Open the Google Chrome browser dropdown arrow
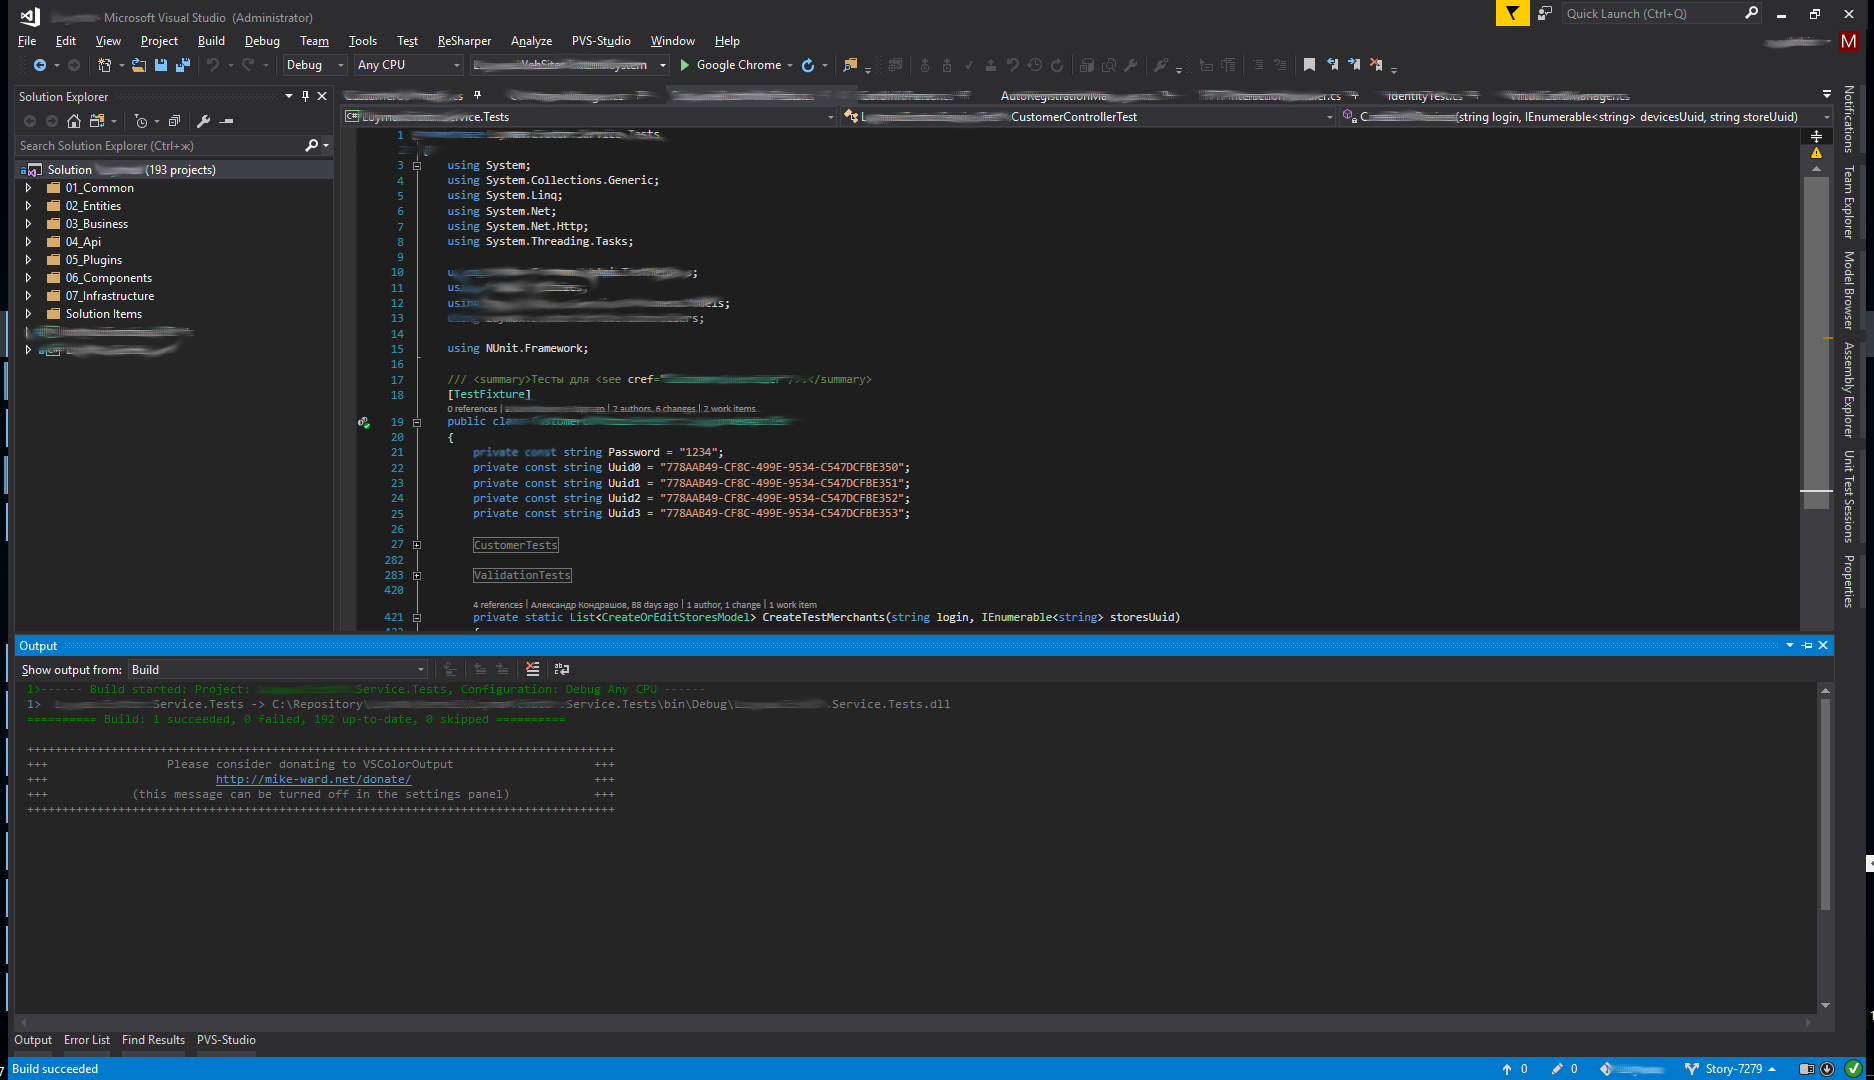1874x1080 pixels. click(790, 65)
